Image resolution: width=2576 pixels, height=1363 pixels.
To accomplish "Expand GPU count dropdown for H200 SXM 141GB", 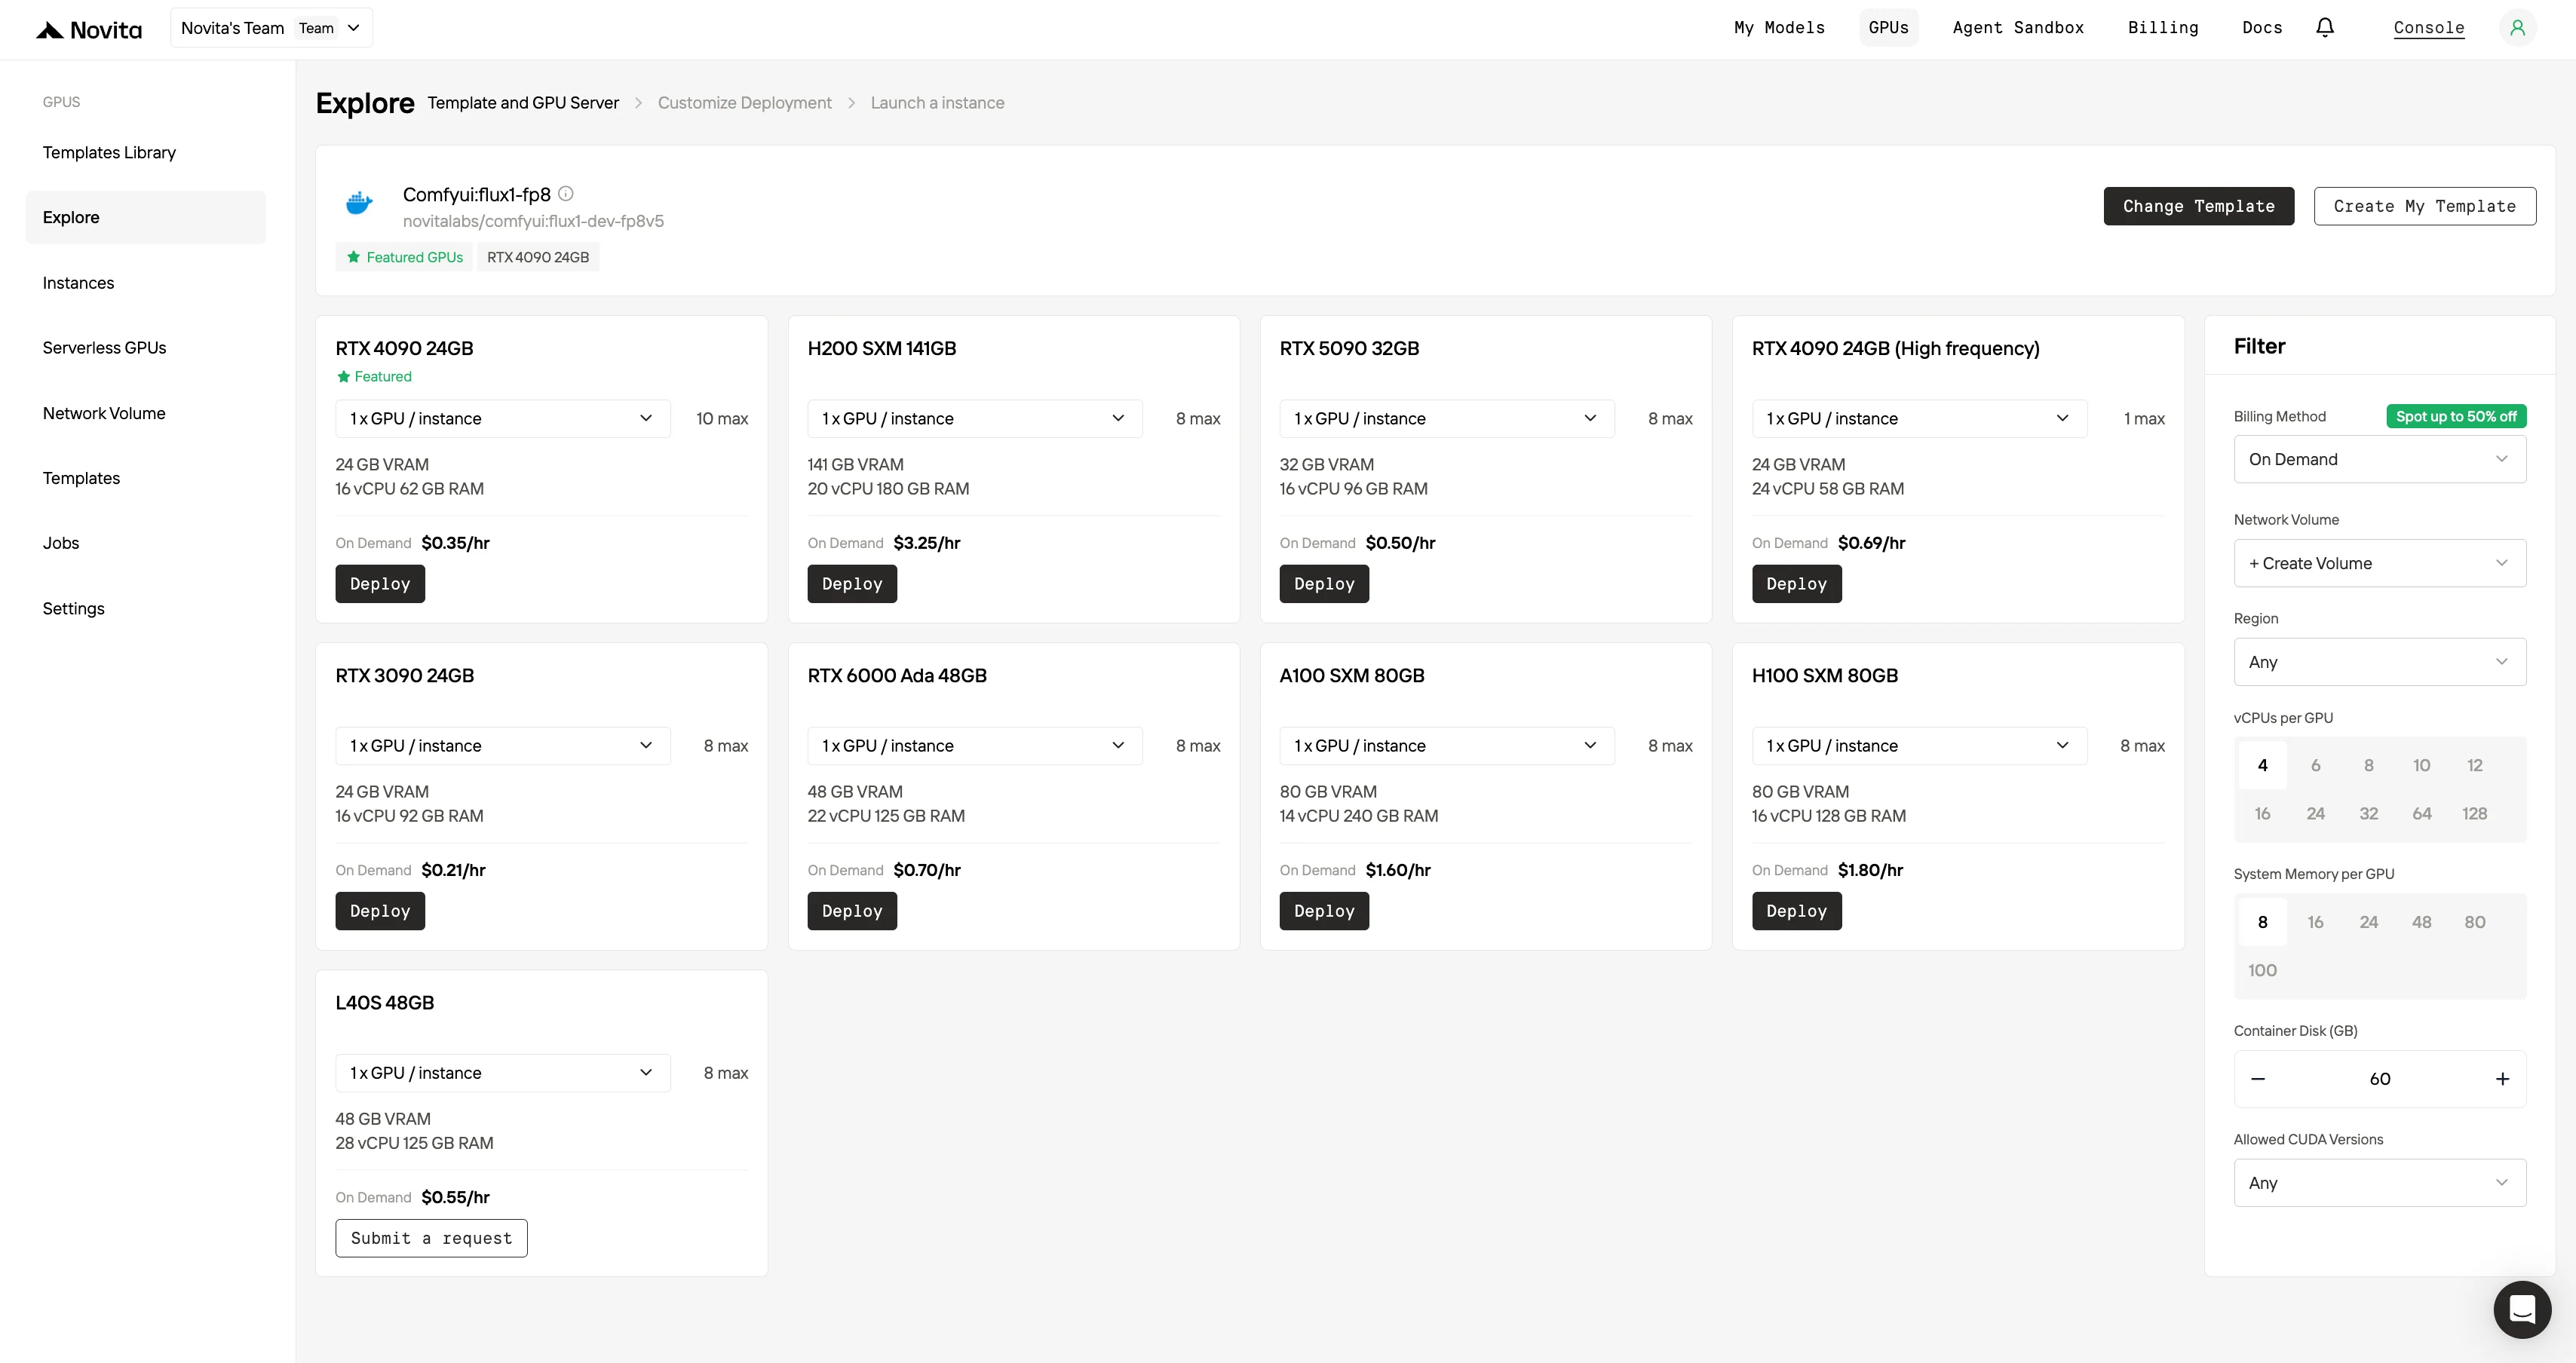I will click(x=974, y=419).
